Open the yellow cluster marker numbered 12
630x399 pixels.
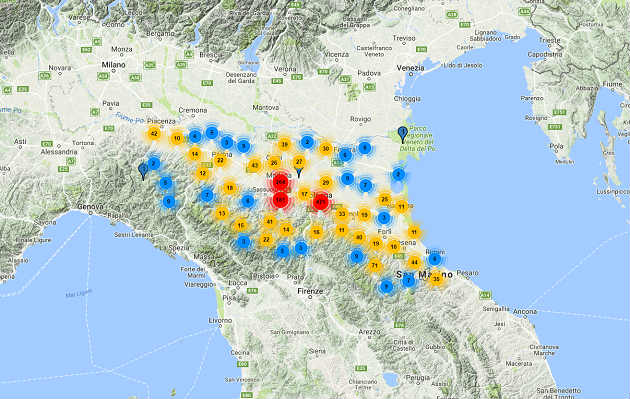(202, 174)
